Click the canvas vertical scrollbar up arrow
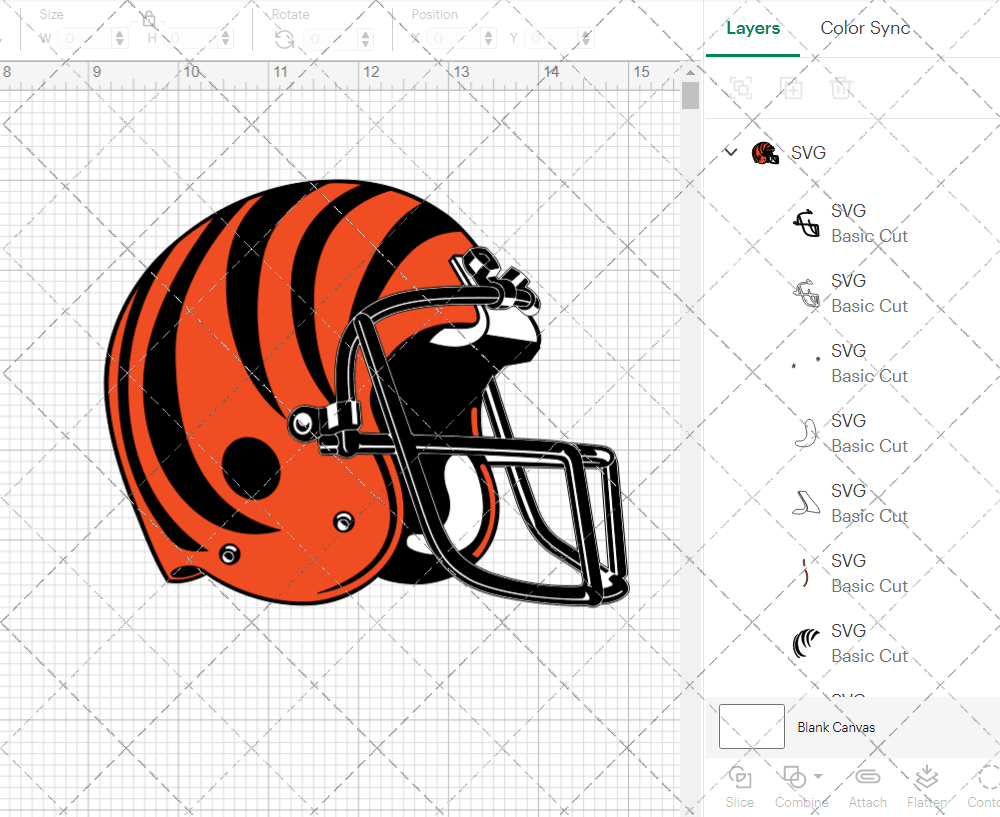Image resolution: width=1000 pixels, height=817 pixels. pos(690,71)
